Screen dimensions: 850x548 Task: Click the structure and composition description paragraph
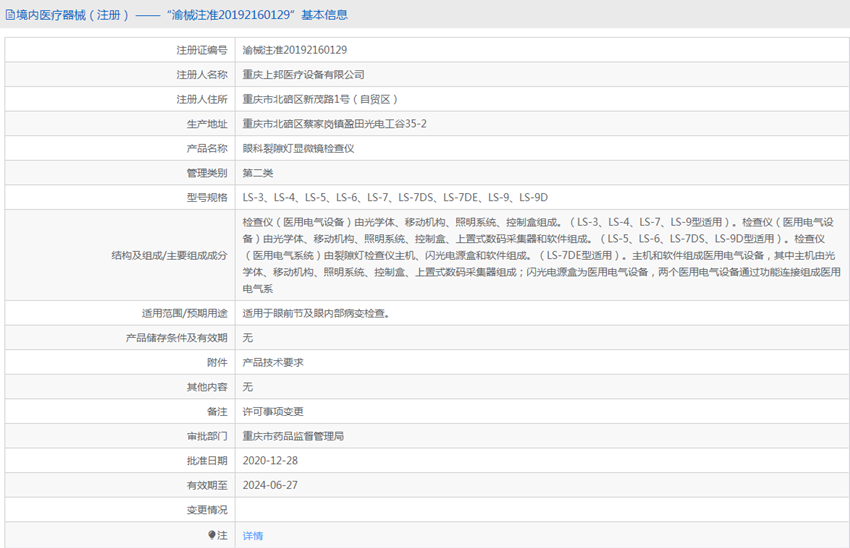tap(541, 255)
